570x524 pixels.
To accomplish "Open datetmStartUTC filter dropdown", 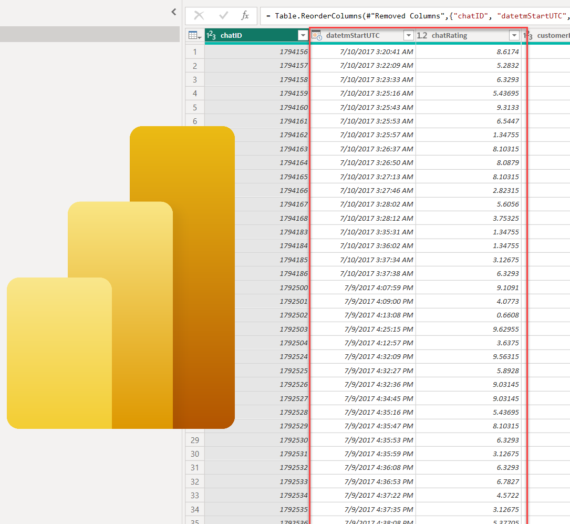I will click(x=408, y=35).
